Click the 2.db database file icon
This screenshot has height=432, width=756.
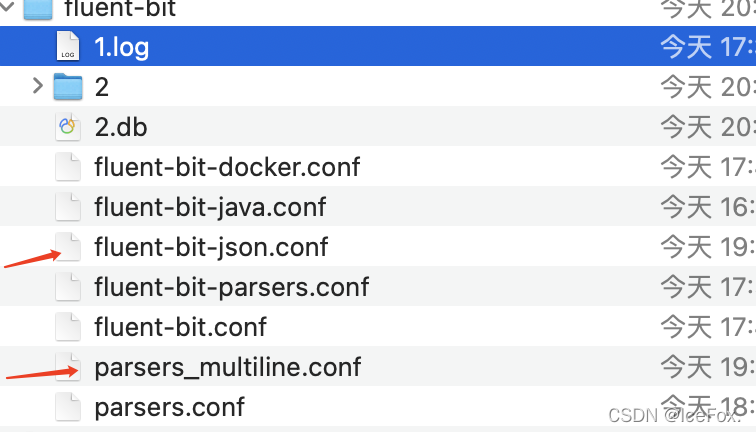pos(67,127)
